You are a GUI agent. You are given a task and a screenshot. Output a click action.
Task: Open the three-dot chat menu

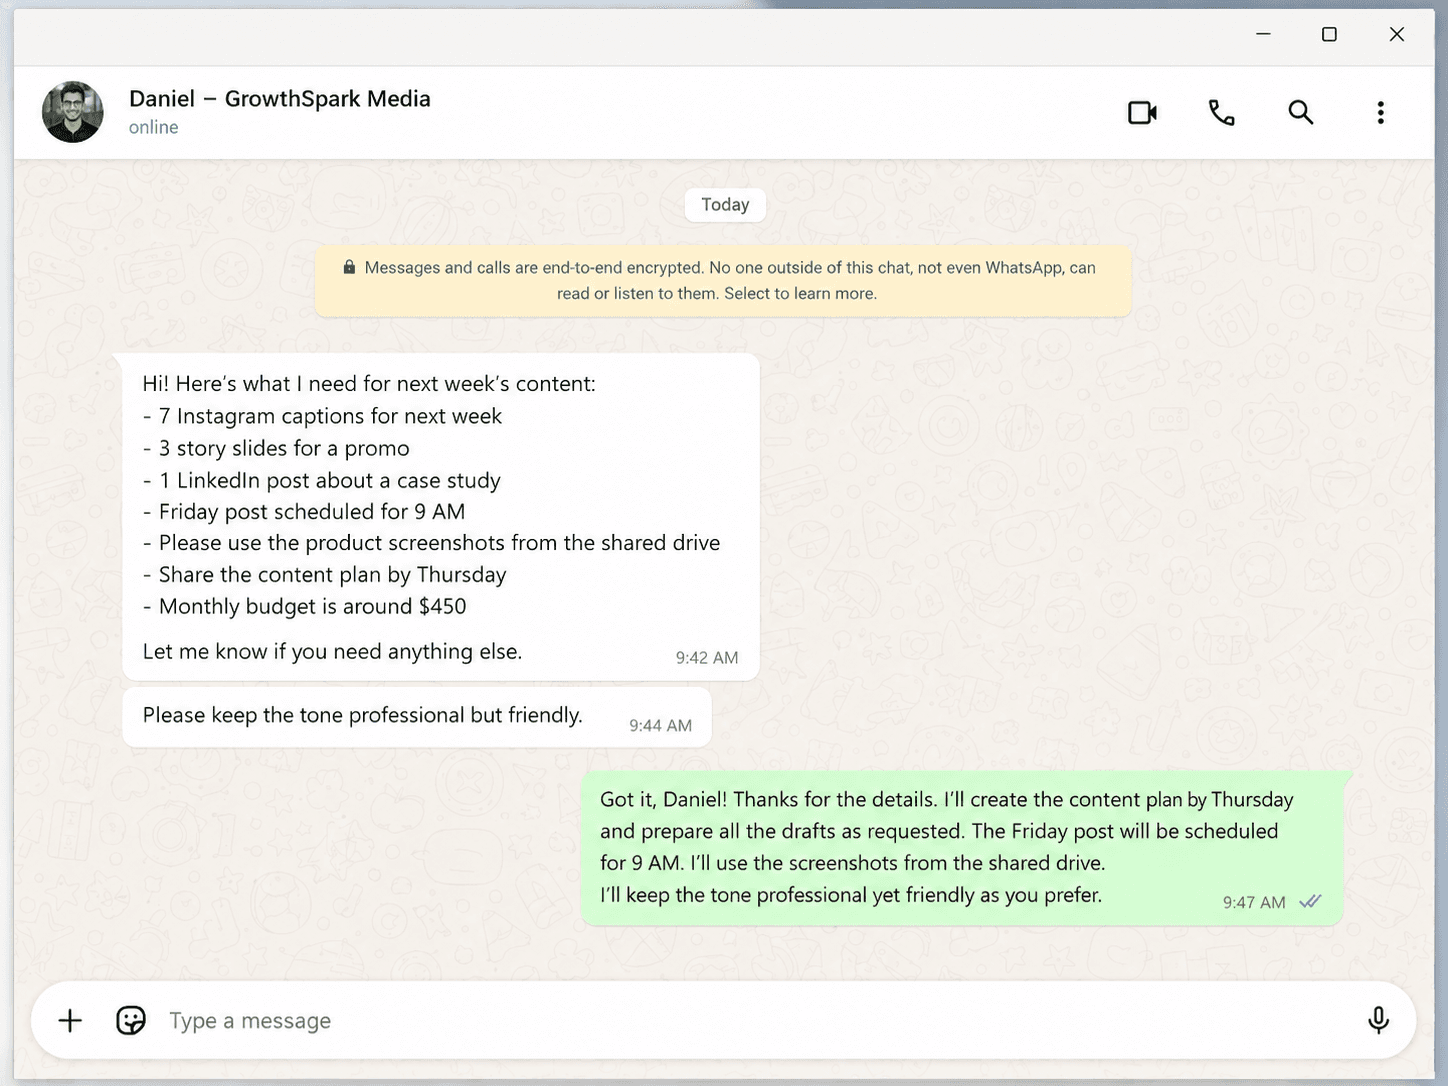pyautogui.click(x=1380, y=112)
